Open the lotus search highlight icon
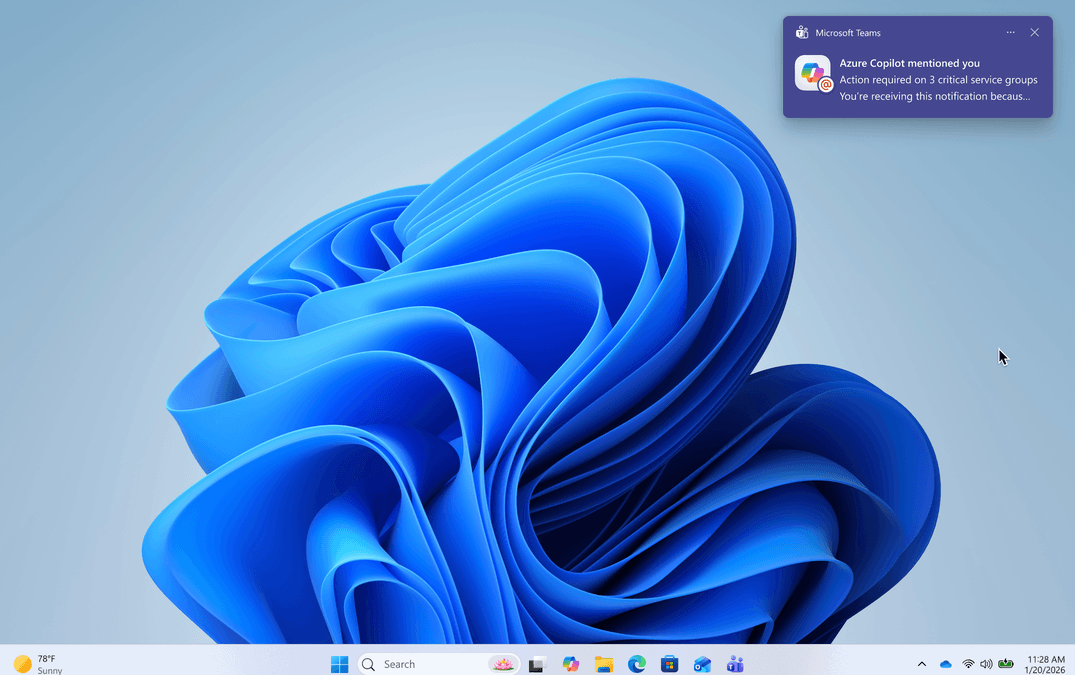The image size is (1075, 675). [x=503, y=664]
